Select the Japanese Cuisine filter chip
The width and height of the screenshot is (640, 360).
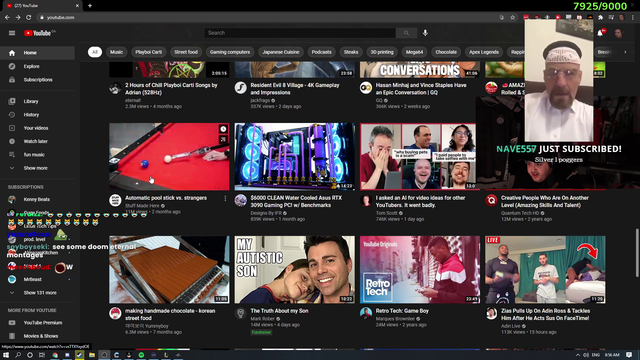click(281, 52)
